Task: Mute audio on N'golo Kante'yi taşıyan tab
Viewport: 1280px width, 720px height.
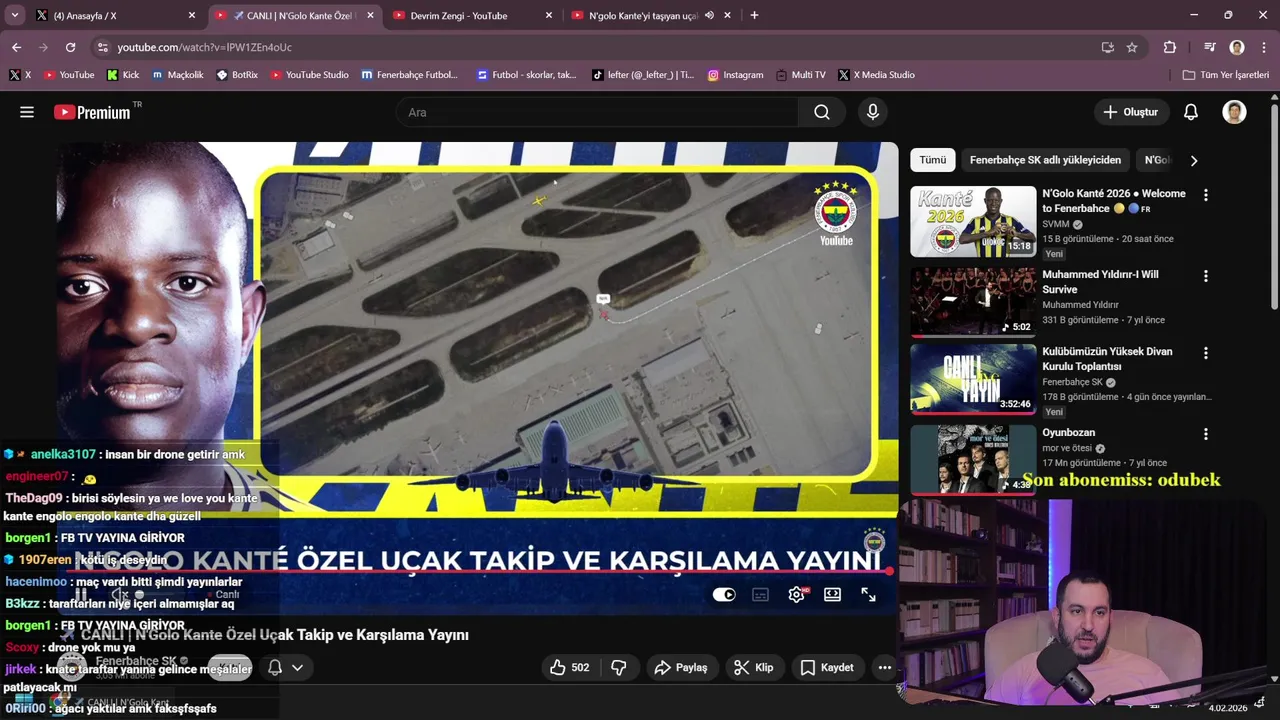Action: (709, 15)
